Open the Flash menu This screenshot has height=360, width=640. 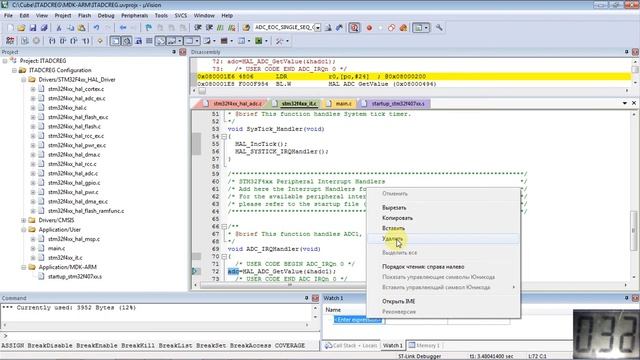(84, 16)
